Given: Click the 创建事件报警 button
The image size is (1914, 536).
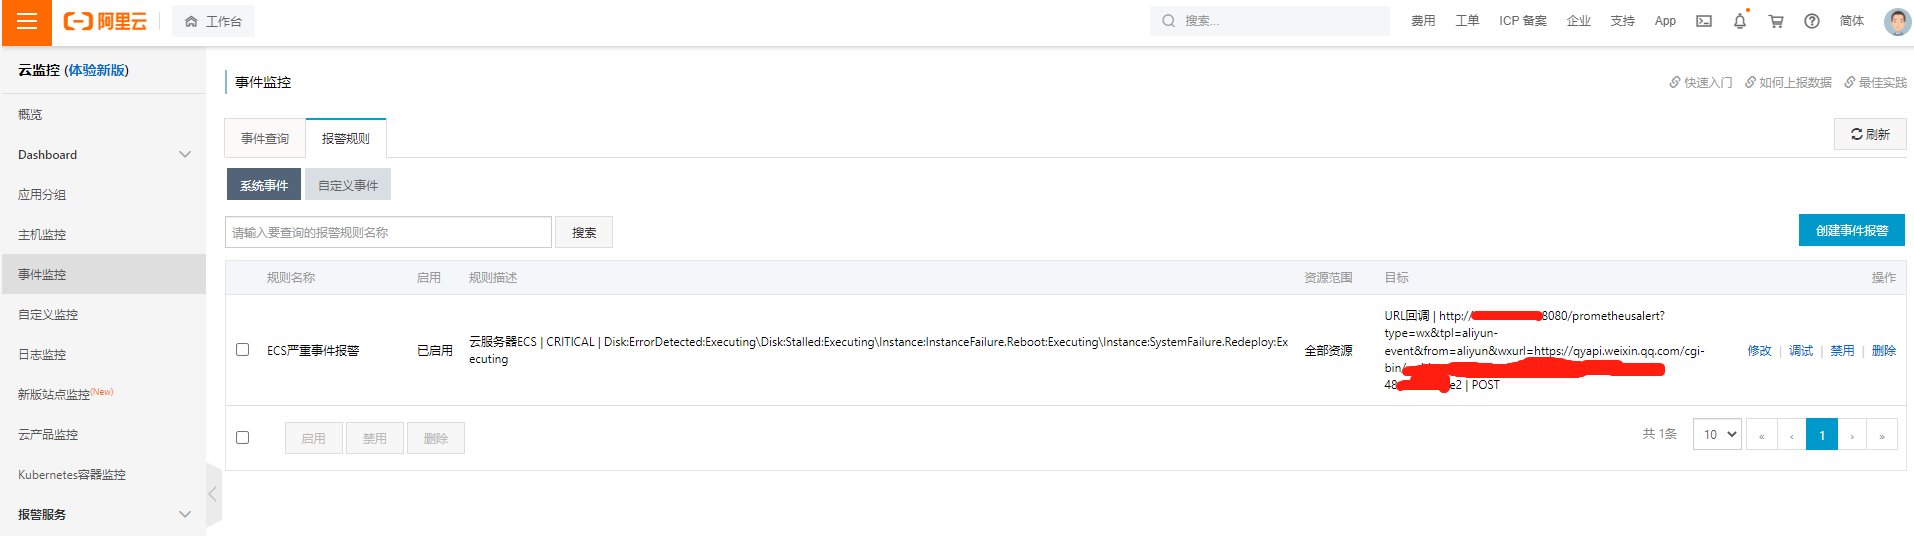Looking at the screenshot, I should pyautogui.click(x=1852, y=230).
